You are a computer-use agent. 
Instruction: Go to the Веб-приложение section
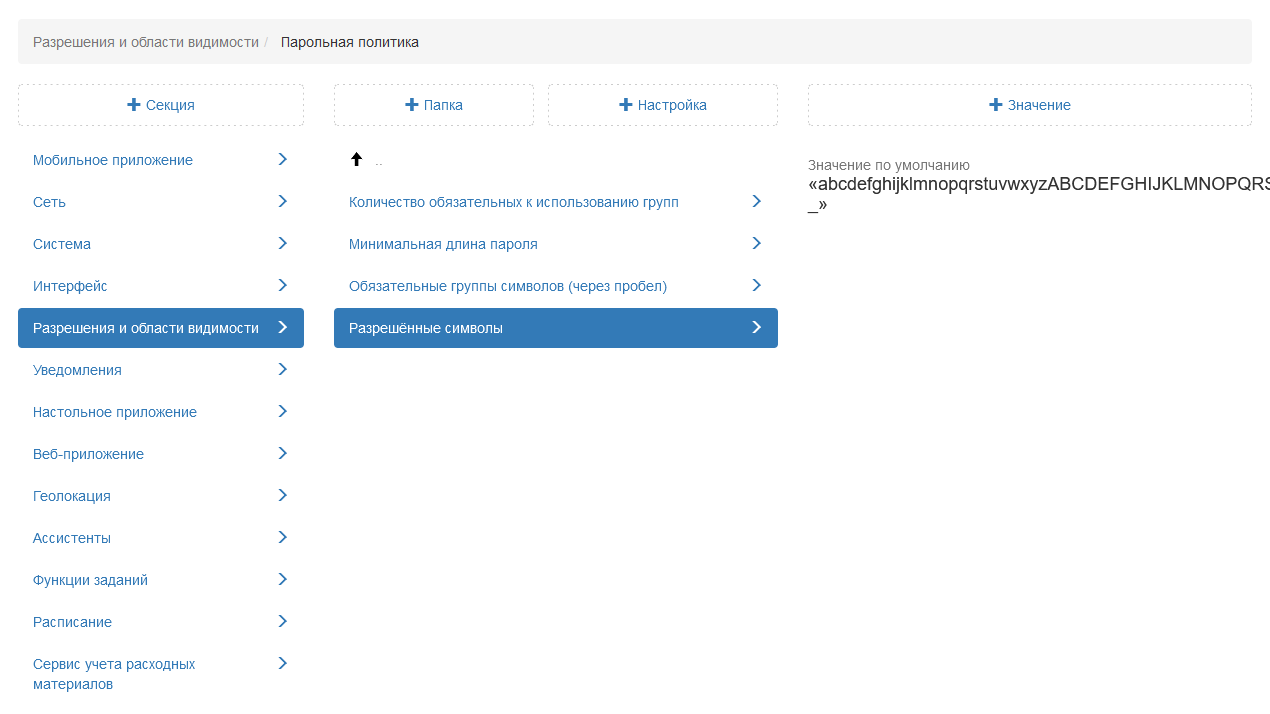click(88, 454)
